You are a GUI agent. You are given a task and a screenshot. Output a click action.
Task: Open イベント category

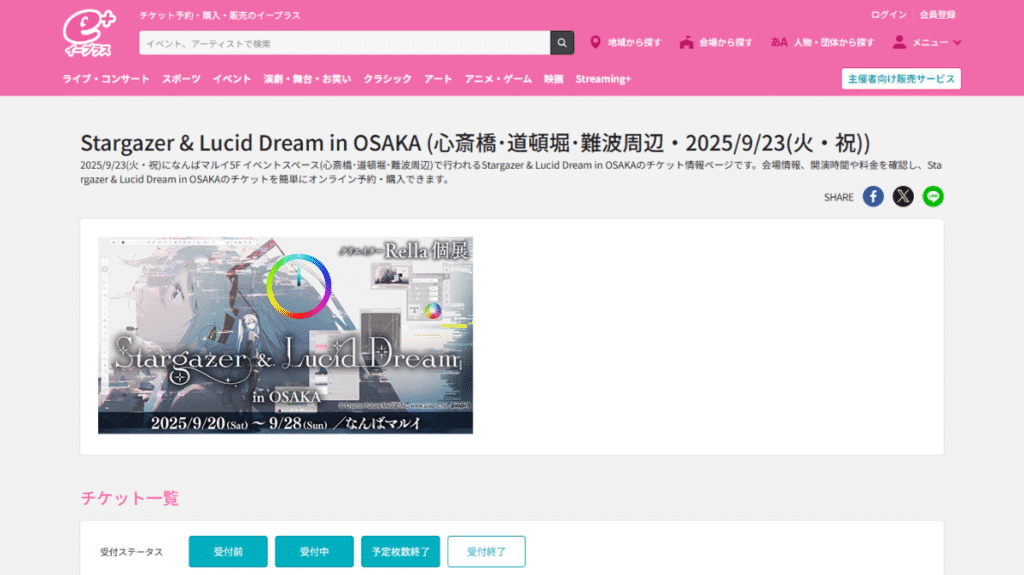pyautogui.click(x=232, y=78)
